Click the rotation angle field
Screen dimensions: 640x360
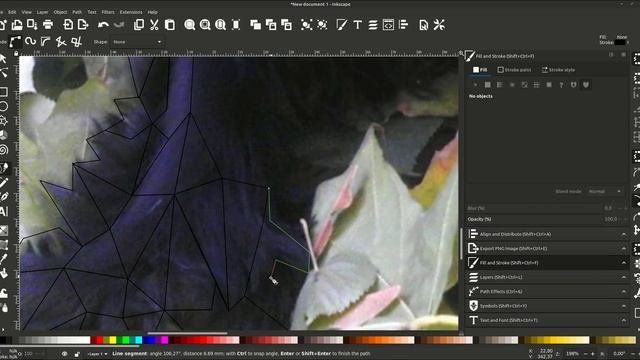pyautogui.click(x=619, y=353)
